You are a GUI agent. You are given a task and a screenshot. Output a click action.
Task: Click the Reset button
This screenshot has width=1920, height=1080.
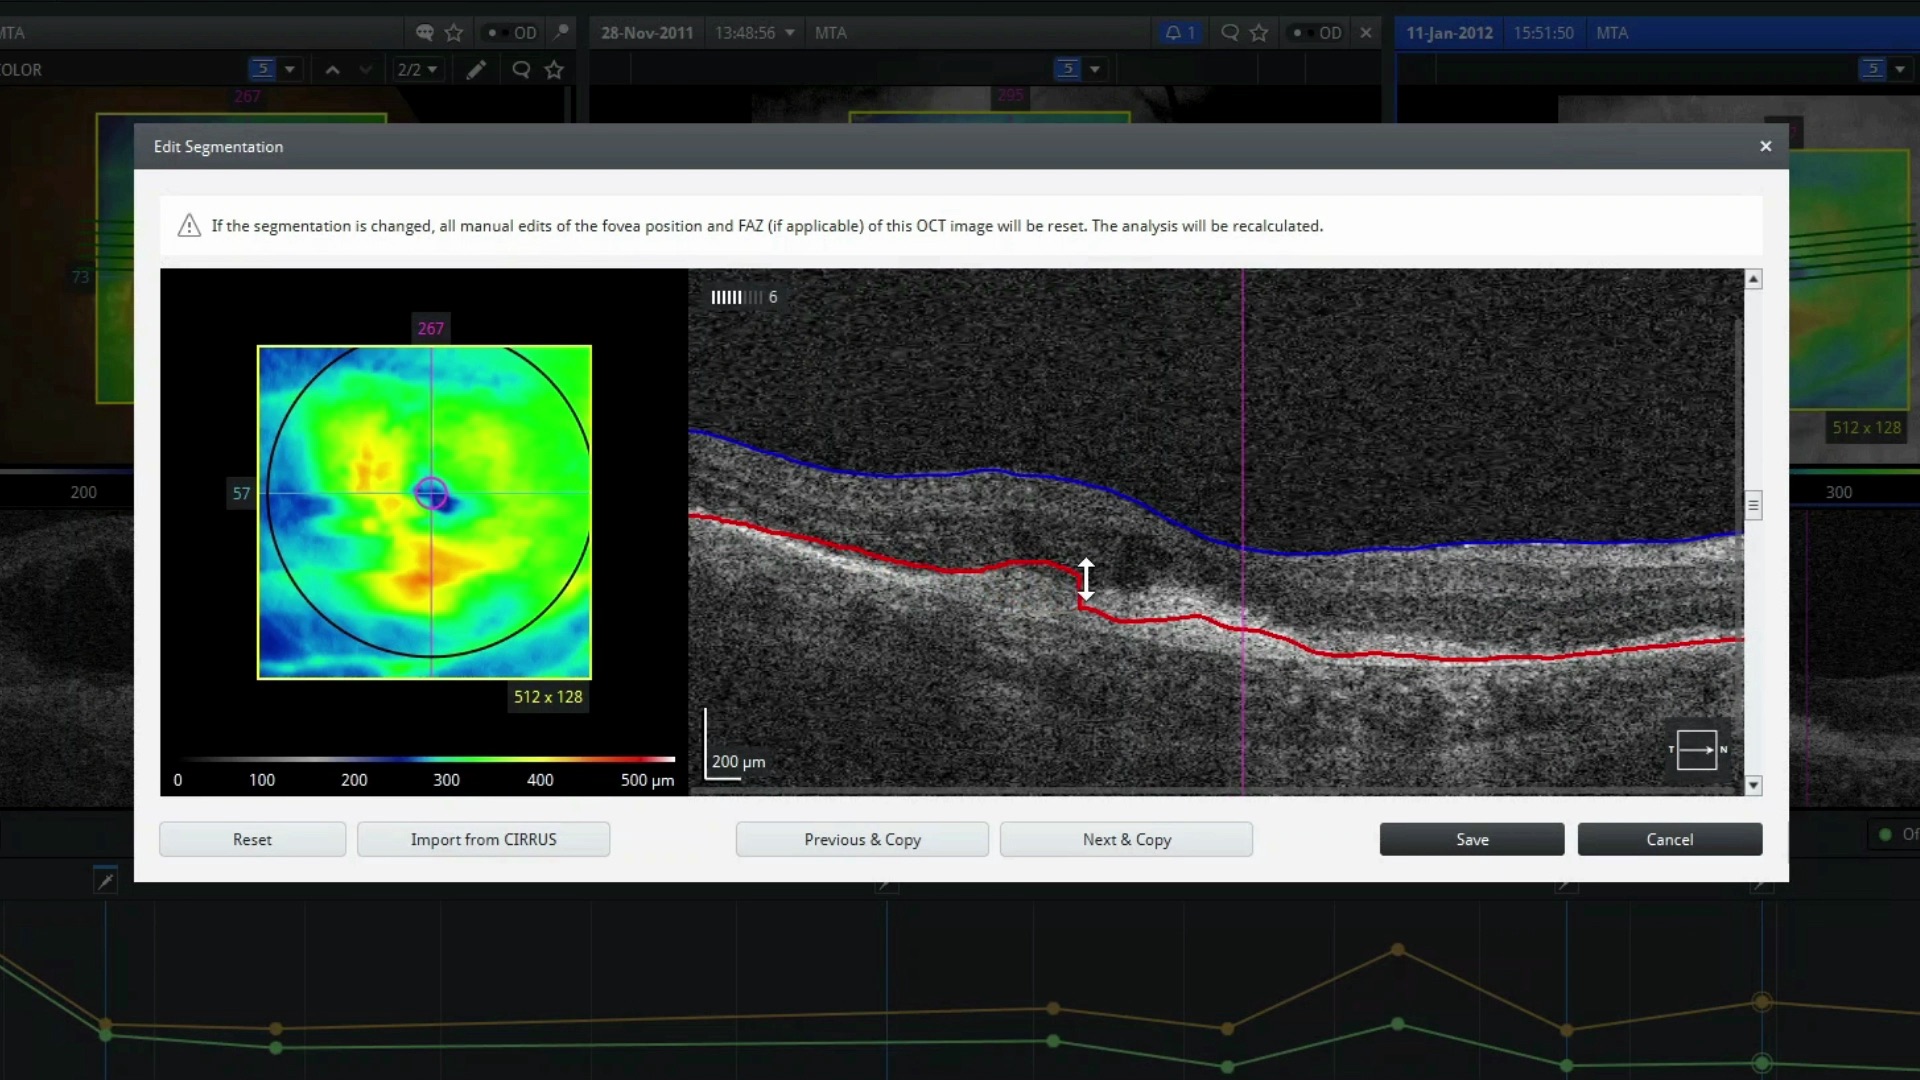tap(252, 839)
